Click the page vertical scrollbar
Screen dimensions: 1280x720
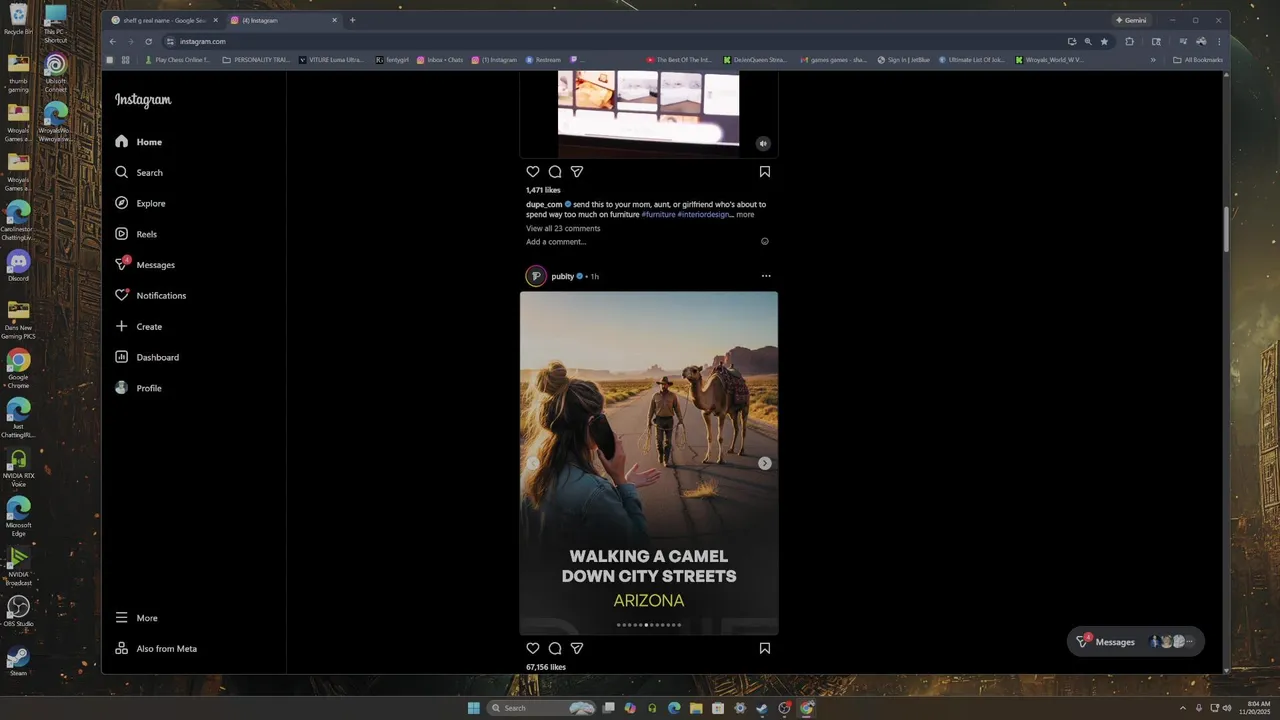1226,230
